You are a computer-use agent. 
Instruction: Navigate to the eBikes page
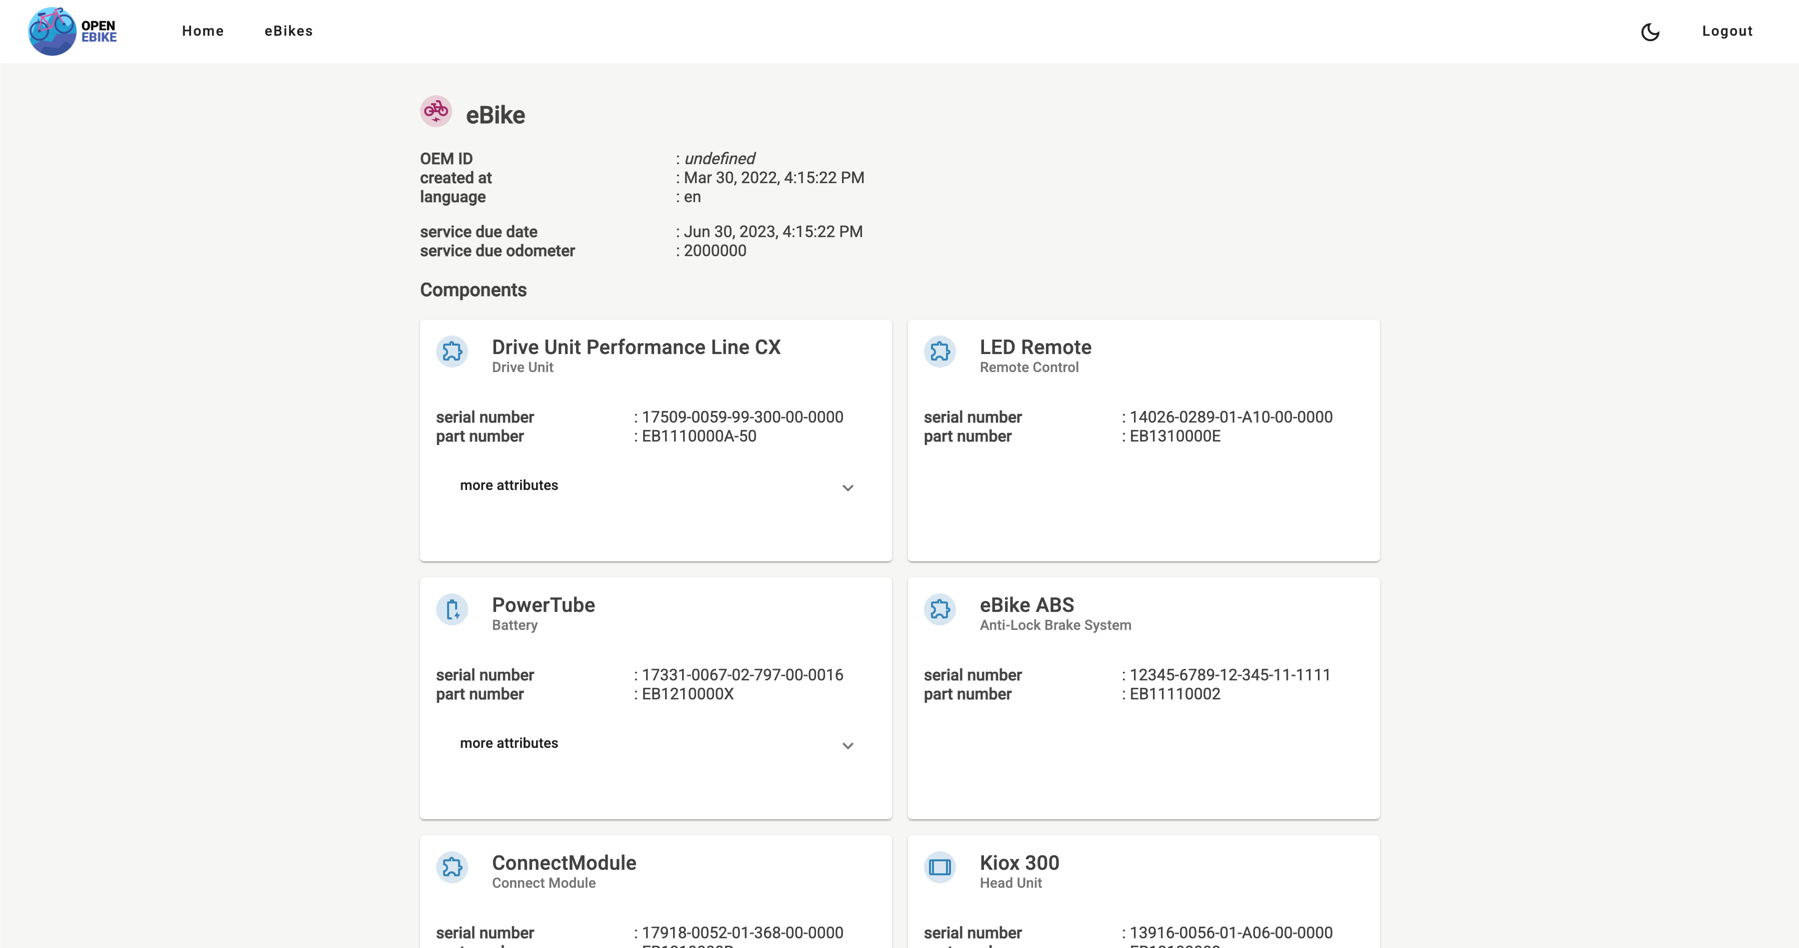(x=288, y=31)
